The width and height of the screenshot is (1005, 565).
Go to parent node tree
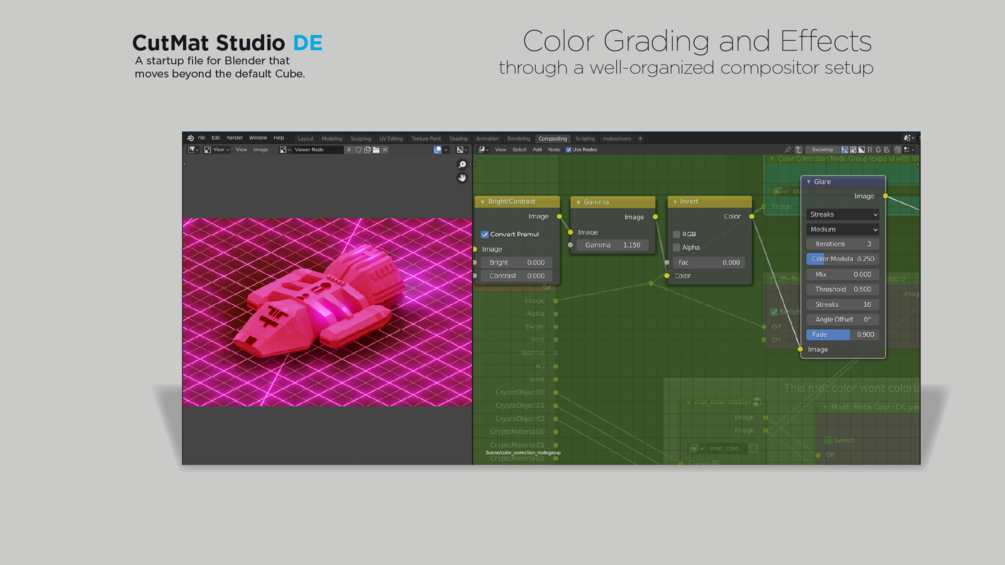pyautogui.click(x=799, y=150)
